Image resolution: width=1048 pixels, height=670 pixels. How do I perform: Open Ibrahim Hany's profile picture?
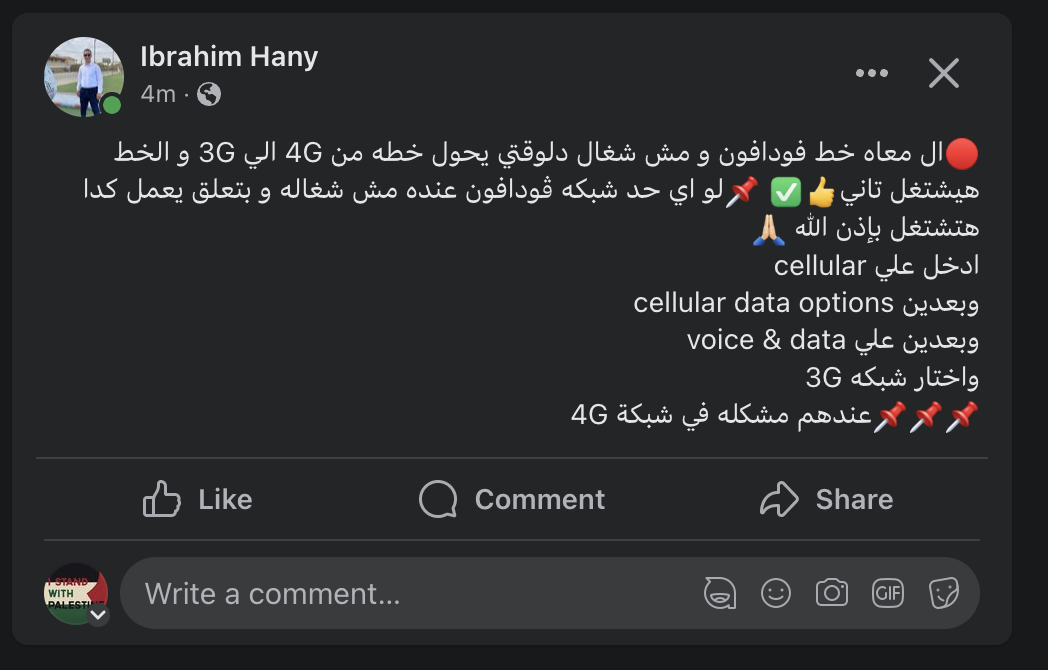point(83,76)
